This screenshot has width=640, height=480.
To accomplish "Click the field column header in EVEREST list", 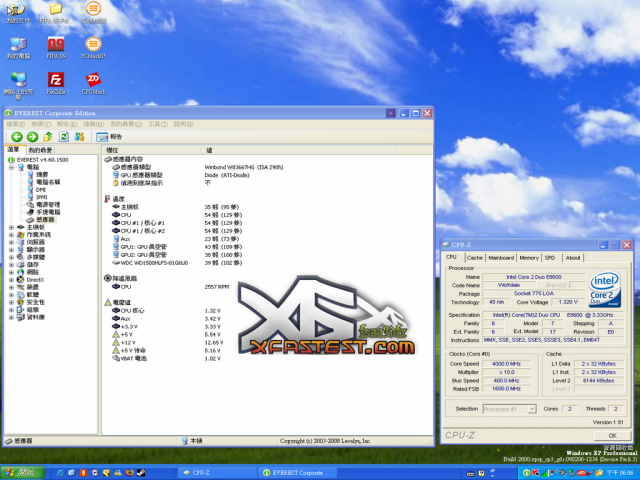I will pos(152,150).
